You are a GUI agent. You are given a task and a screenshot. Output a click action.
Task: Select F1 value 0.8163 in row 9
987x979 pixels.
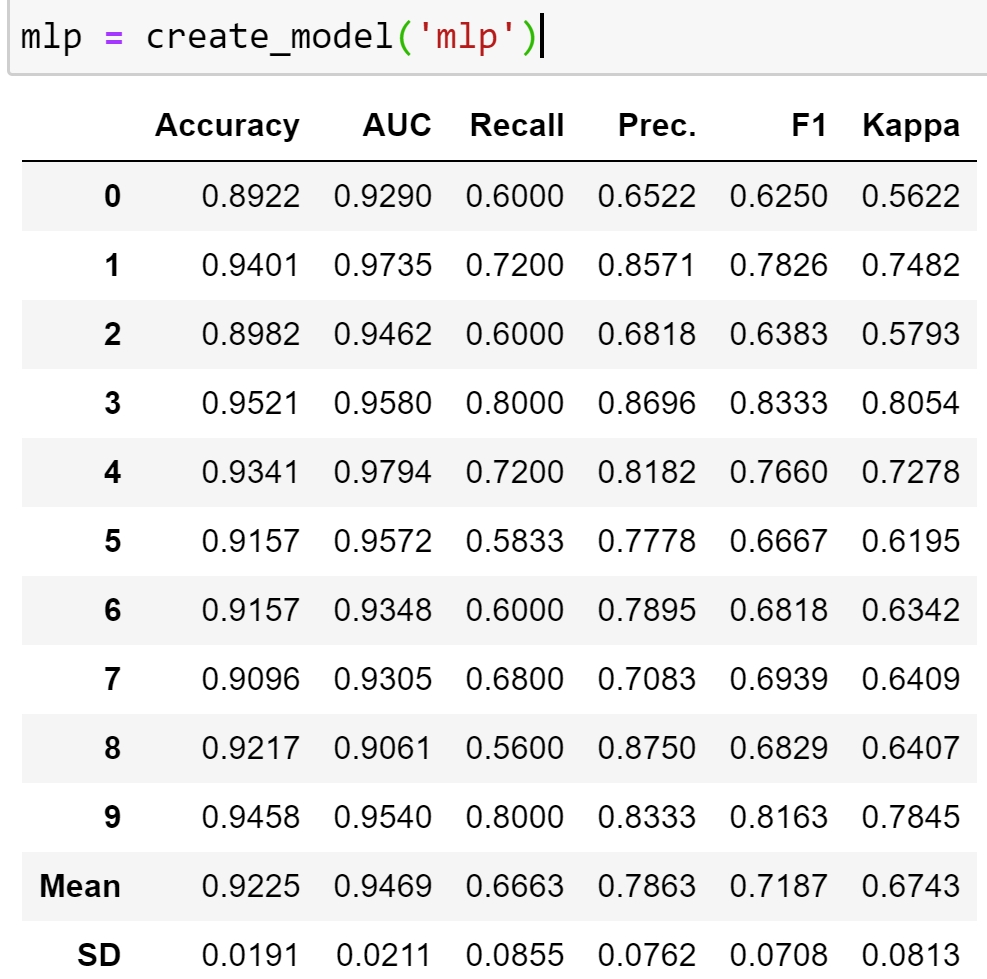[778, 817]
